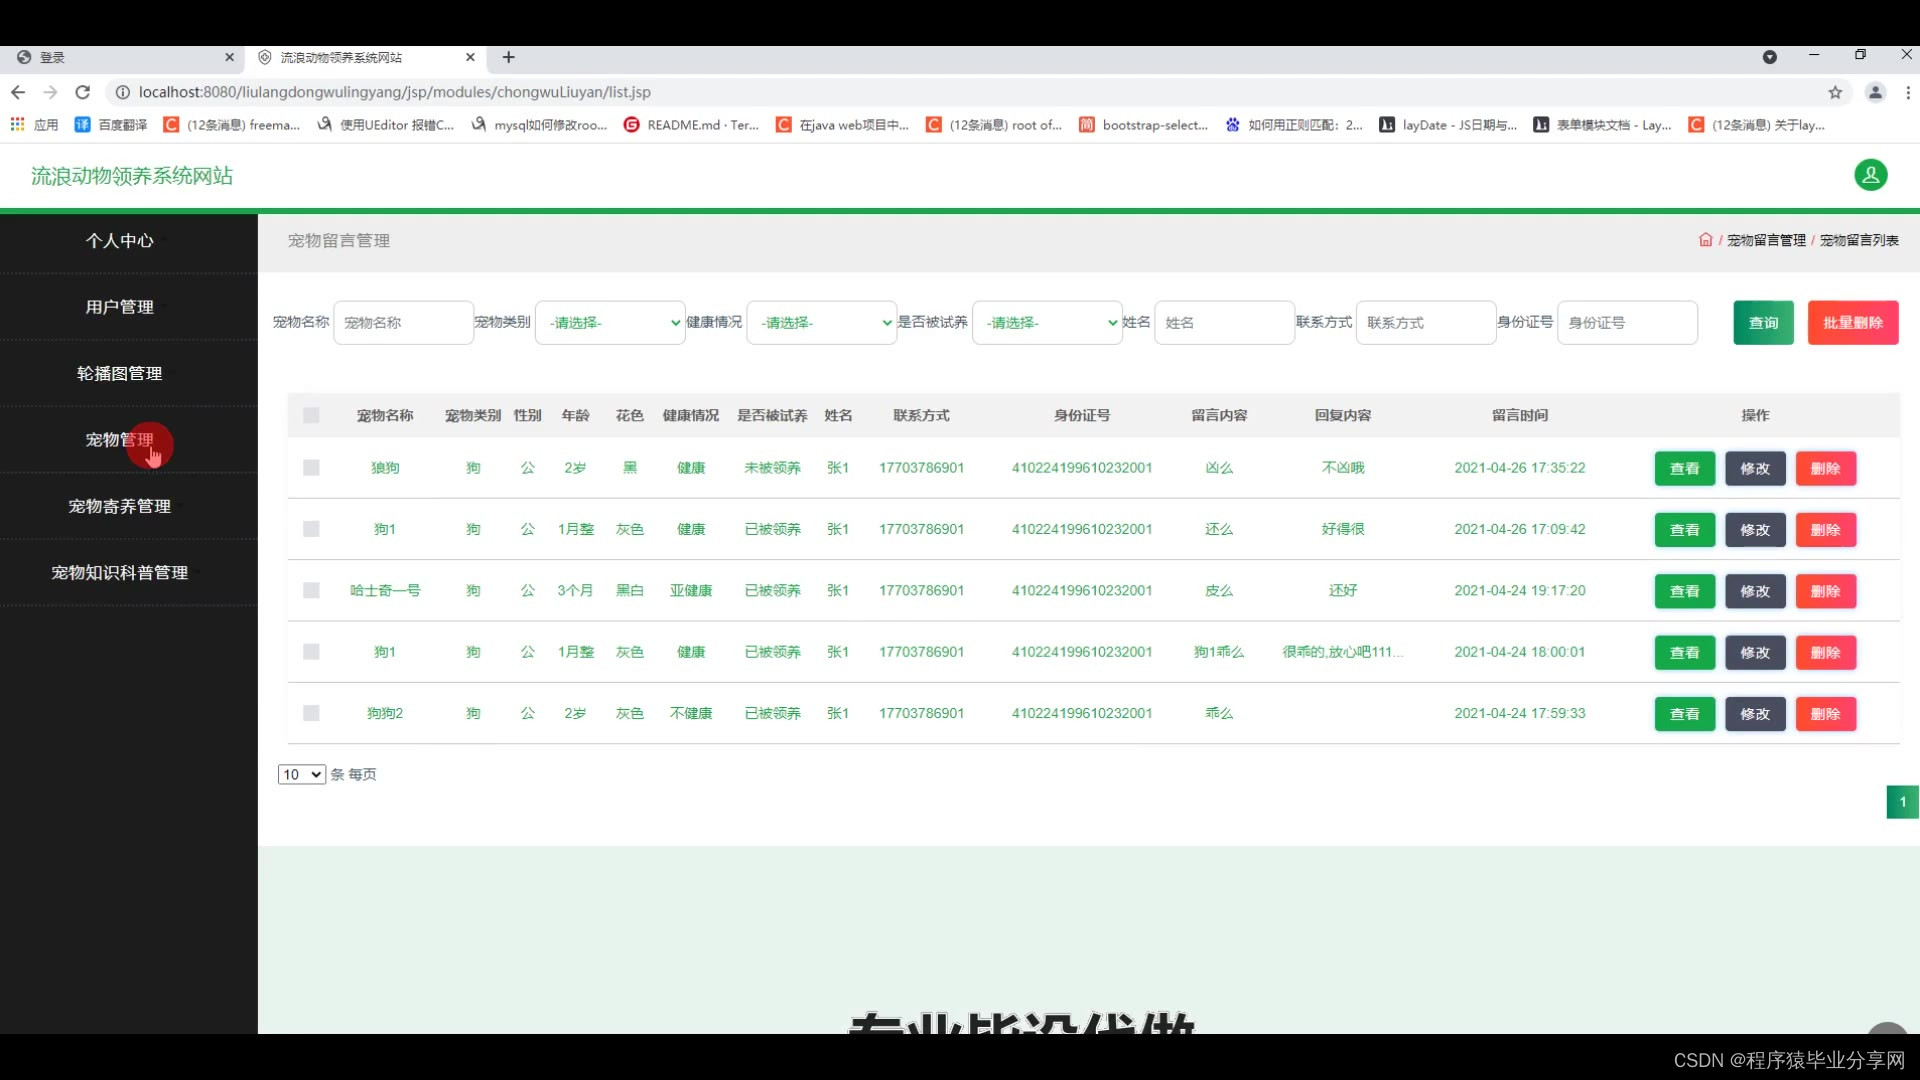The width and height of the screenshot is (1920, 1080).
Task: Select checkbox for 哈士奇一号 row
Action: click(x=311, y=591)
